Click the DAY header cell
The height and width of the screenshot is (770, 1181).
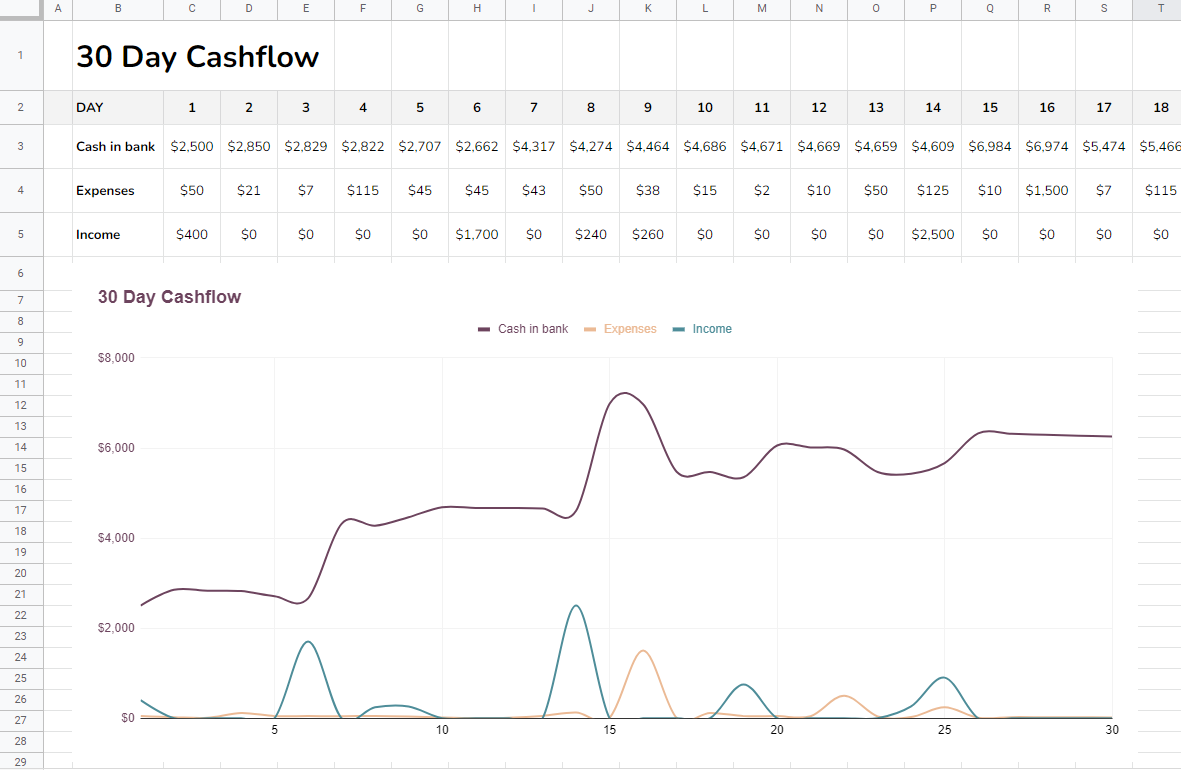tap(91, 107)
